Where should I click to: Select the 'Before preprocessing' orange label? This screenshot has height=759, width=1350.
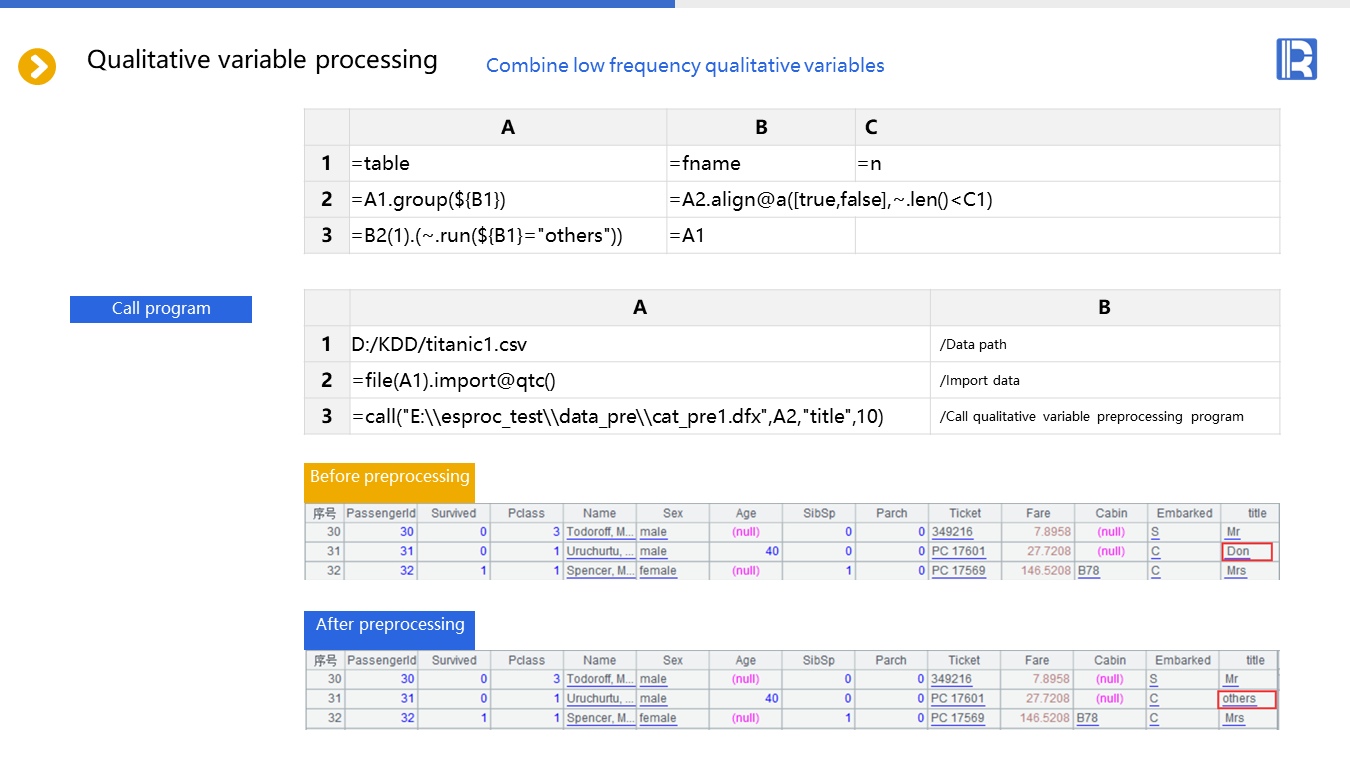point(389,477)
